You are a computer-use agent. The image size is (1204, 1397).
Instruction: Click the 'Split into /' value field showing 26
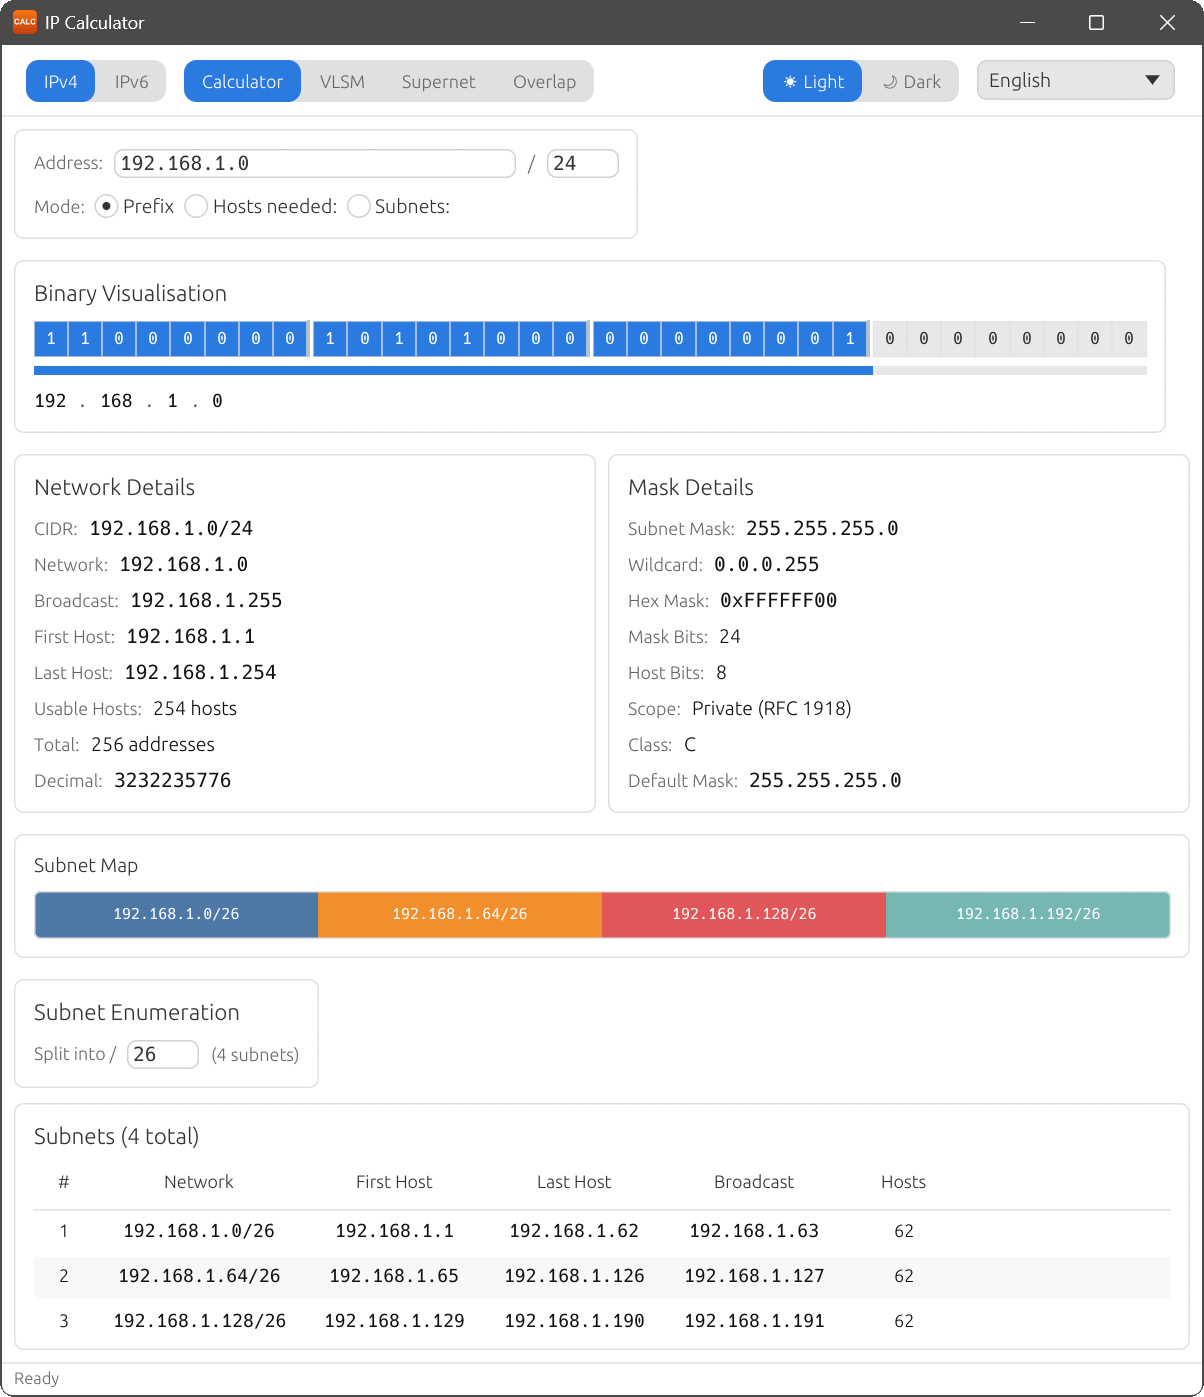[x=162, y=1054]
